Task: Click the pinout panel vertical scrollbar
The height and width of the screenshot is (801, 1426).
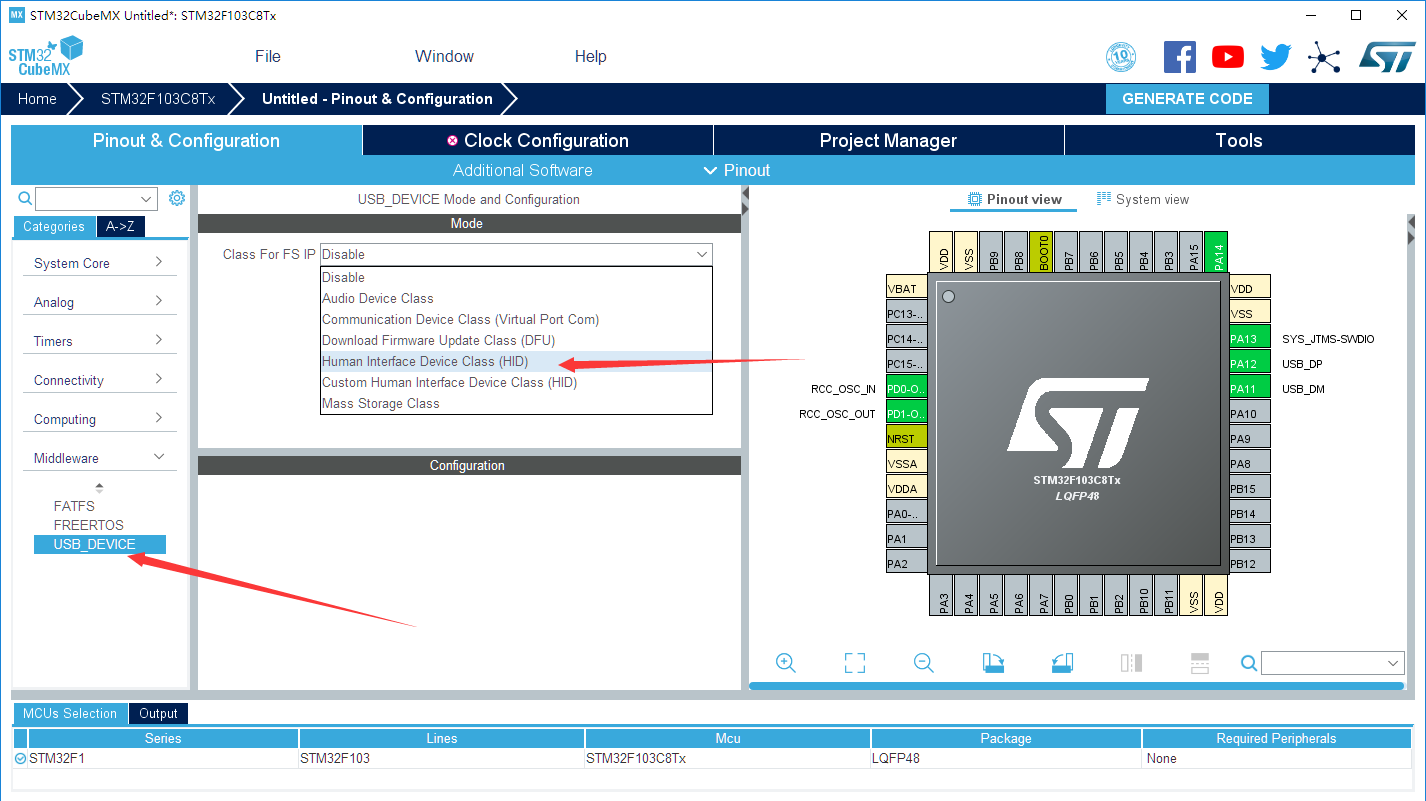Action: [1411, 450]
